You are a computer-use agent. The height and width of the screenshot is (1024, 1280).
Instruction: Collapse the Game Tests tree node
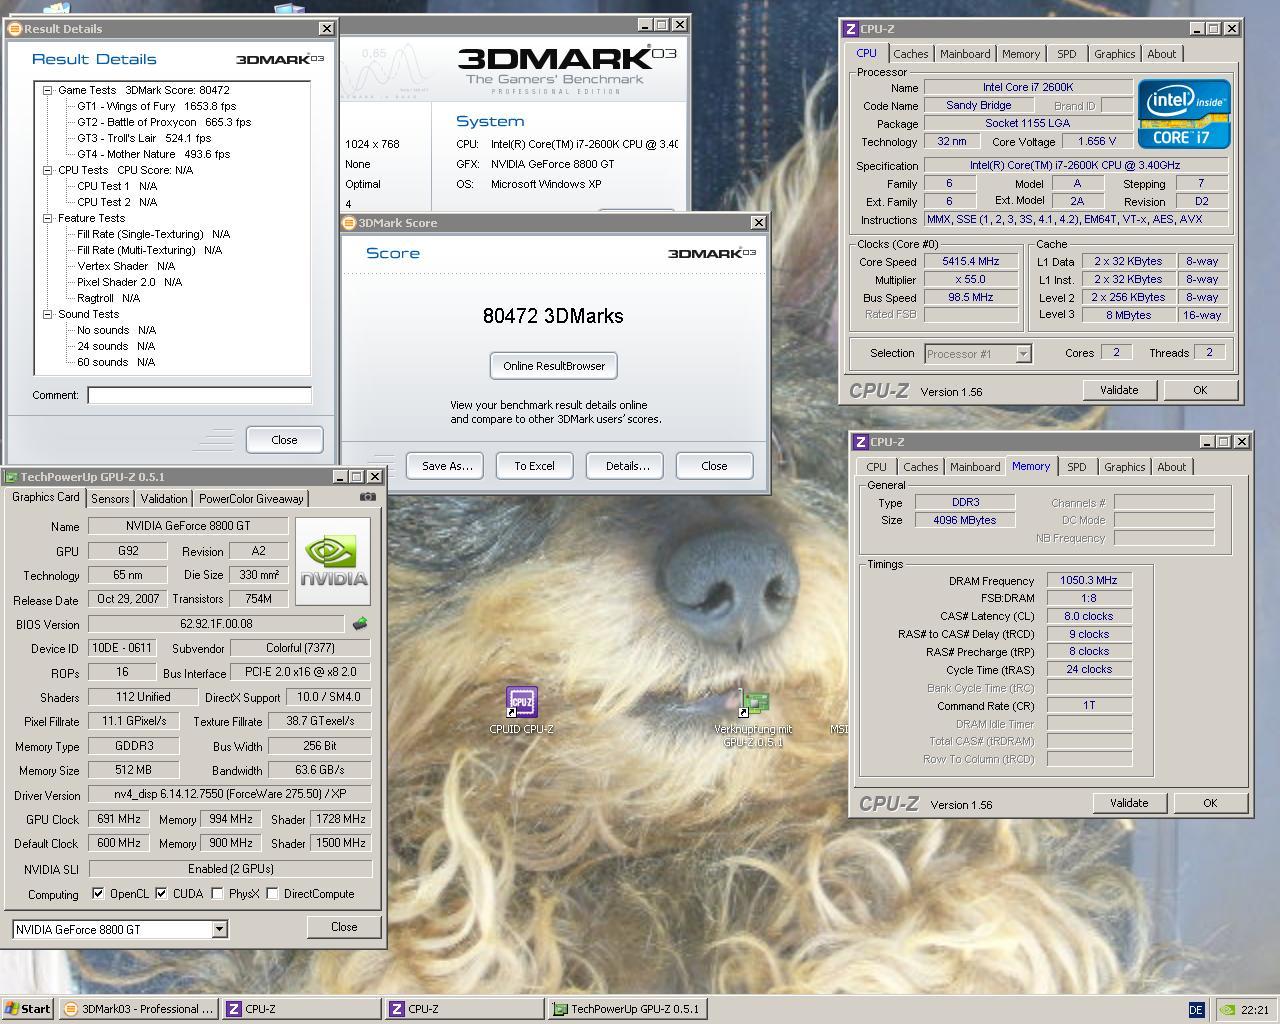(x=47, y=90)
